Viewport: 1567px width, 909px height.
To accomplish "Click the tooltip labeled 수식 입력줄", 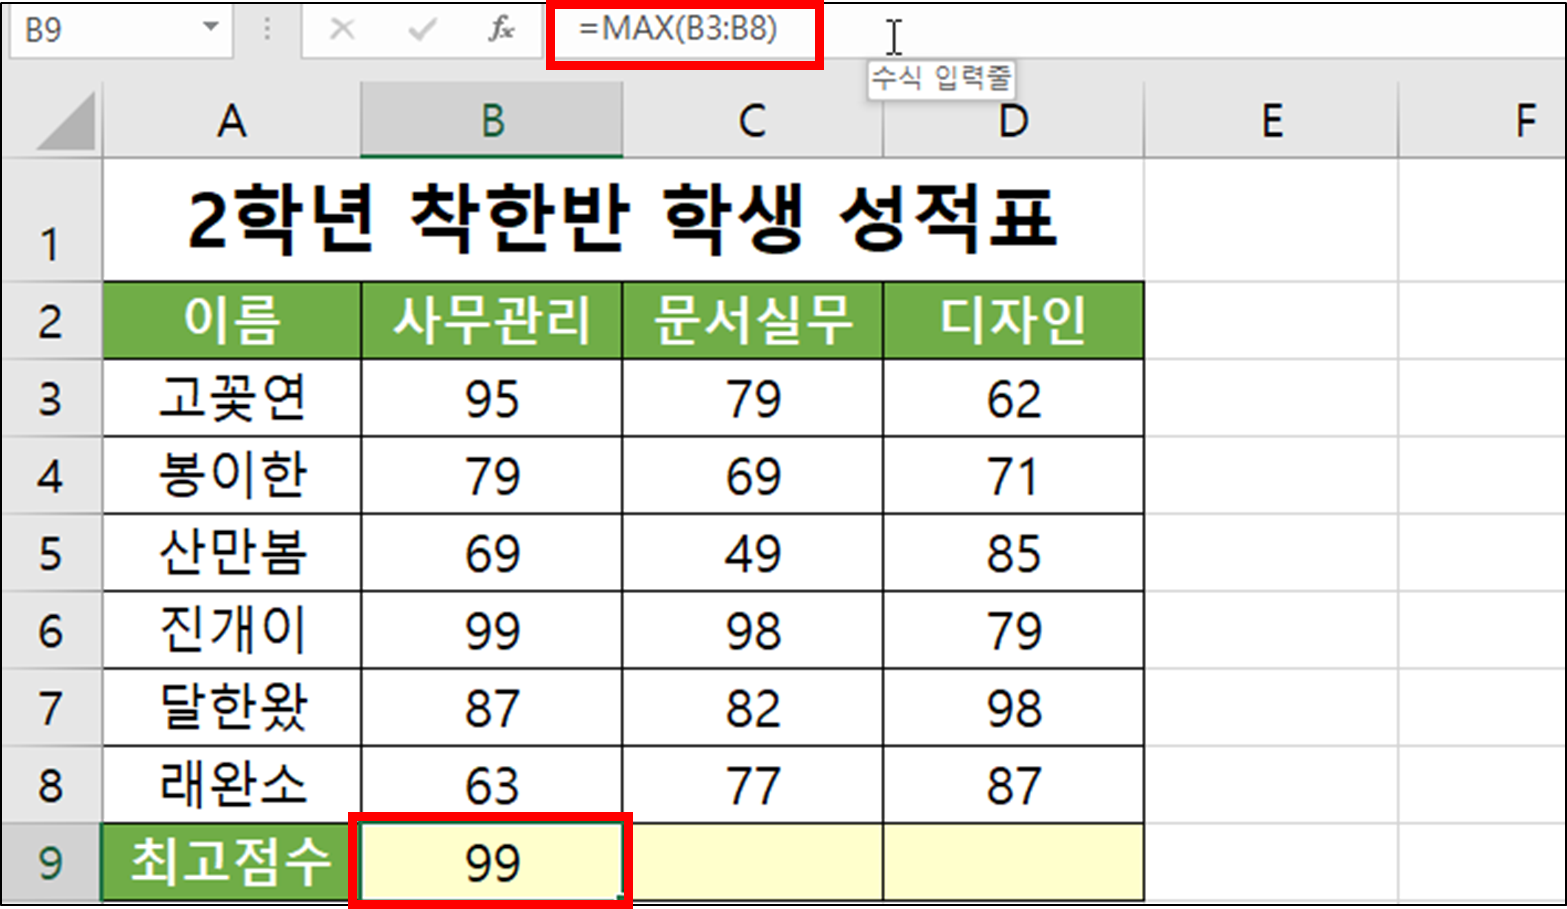I will (943, 77).
